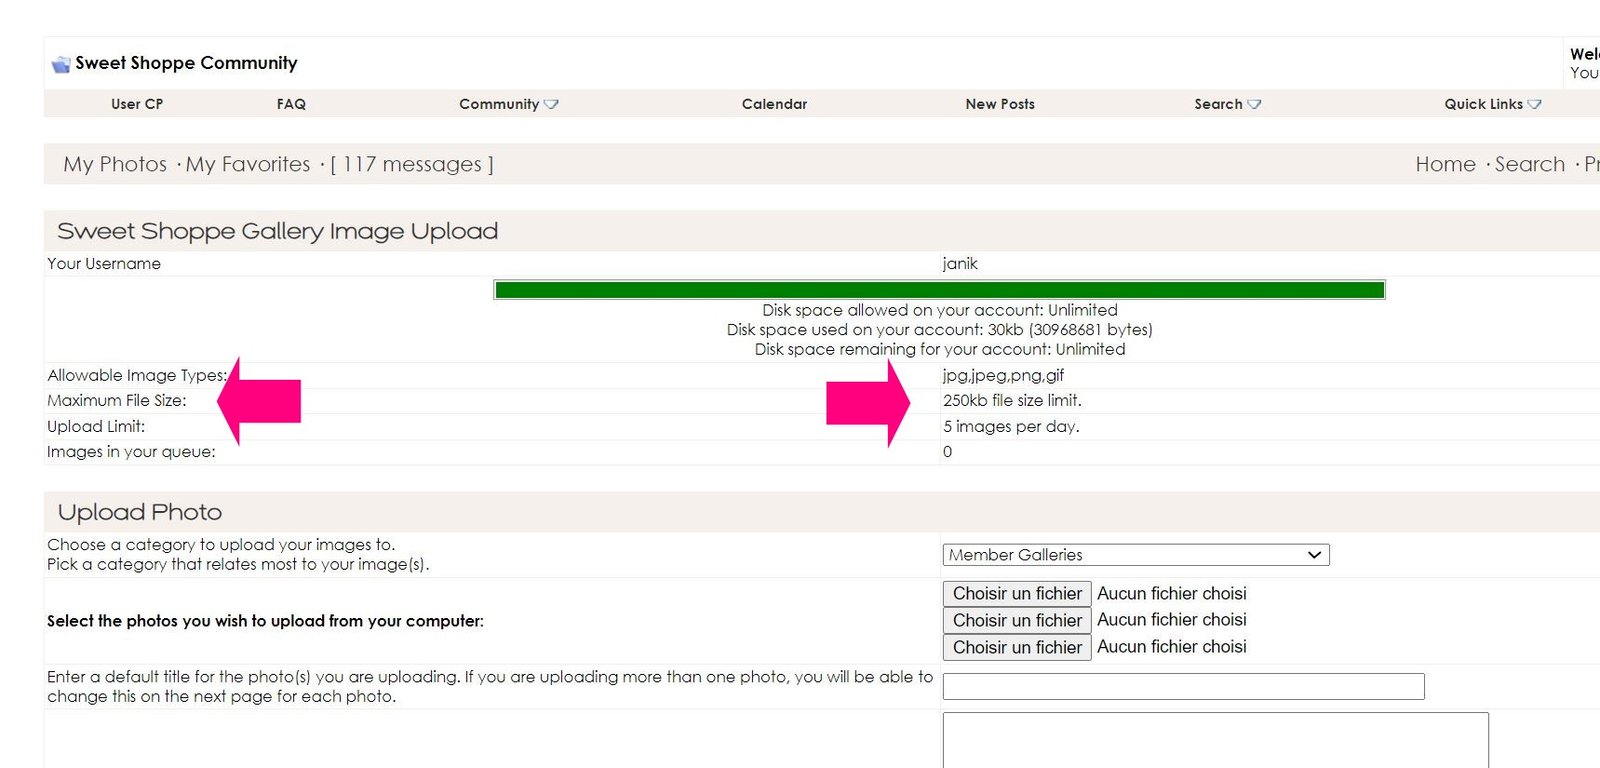Click the third Choisir un fichier button
1600x768 pixels.
pos(1017,648)
